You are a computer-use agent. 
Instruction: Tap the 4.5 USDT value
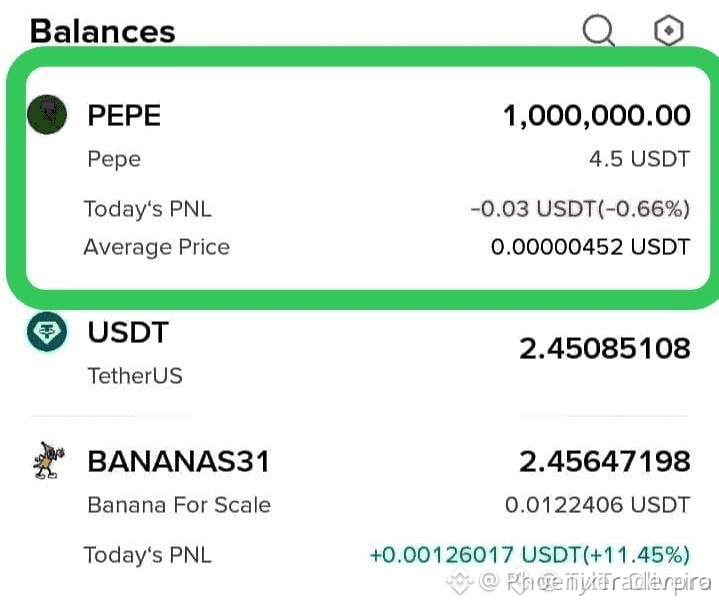tap(640, 159)
